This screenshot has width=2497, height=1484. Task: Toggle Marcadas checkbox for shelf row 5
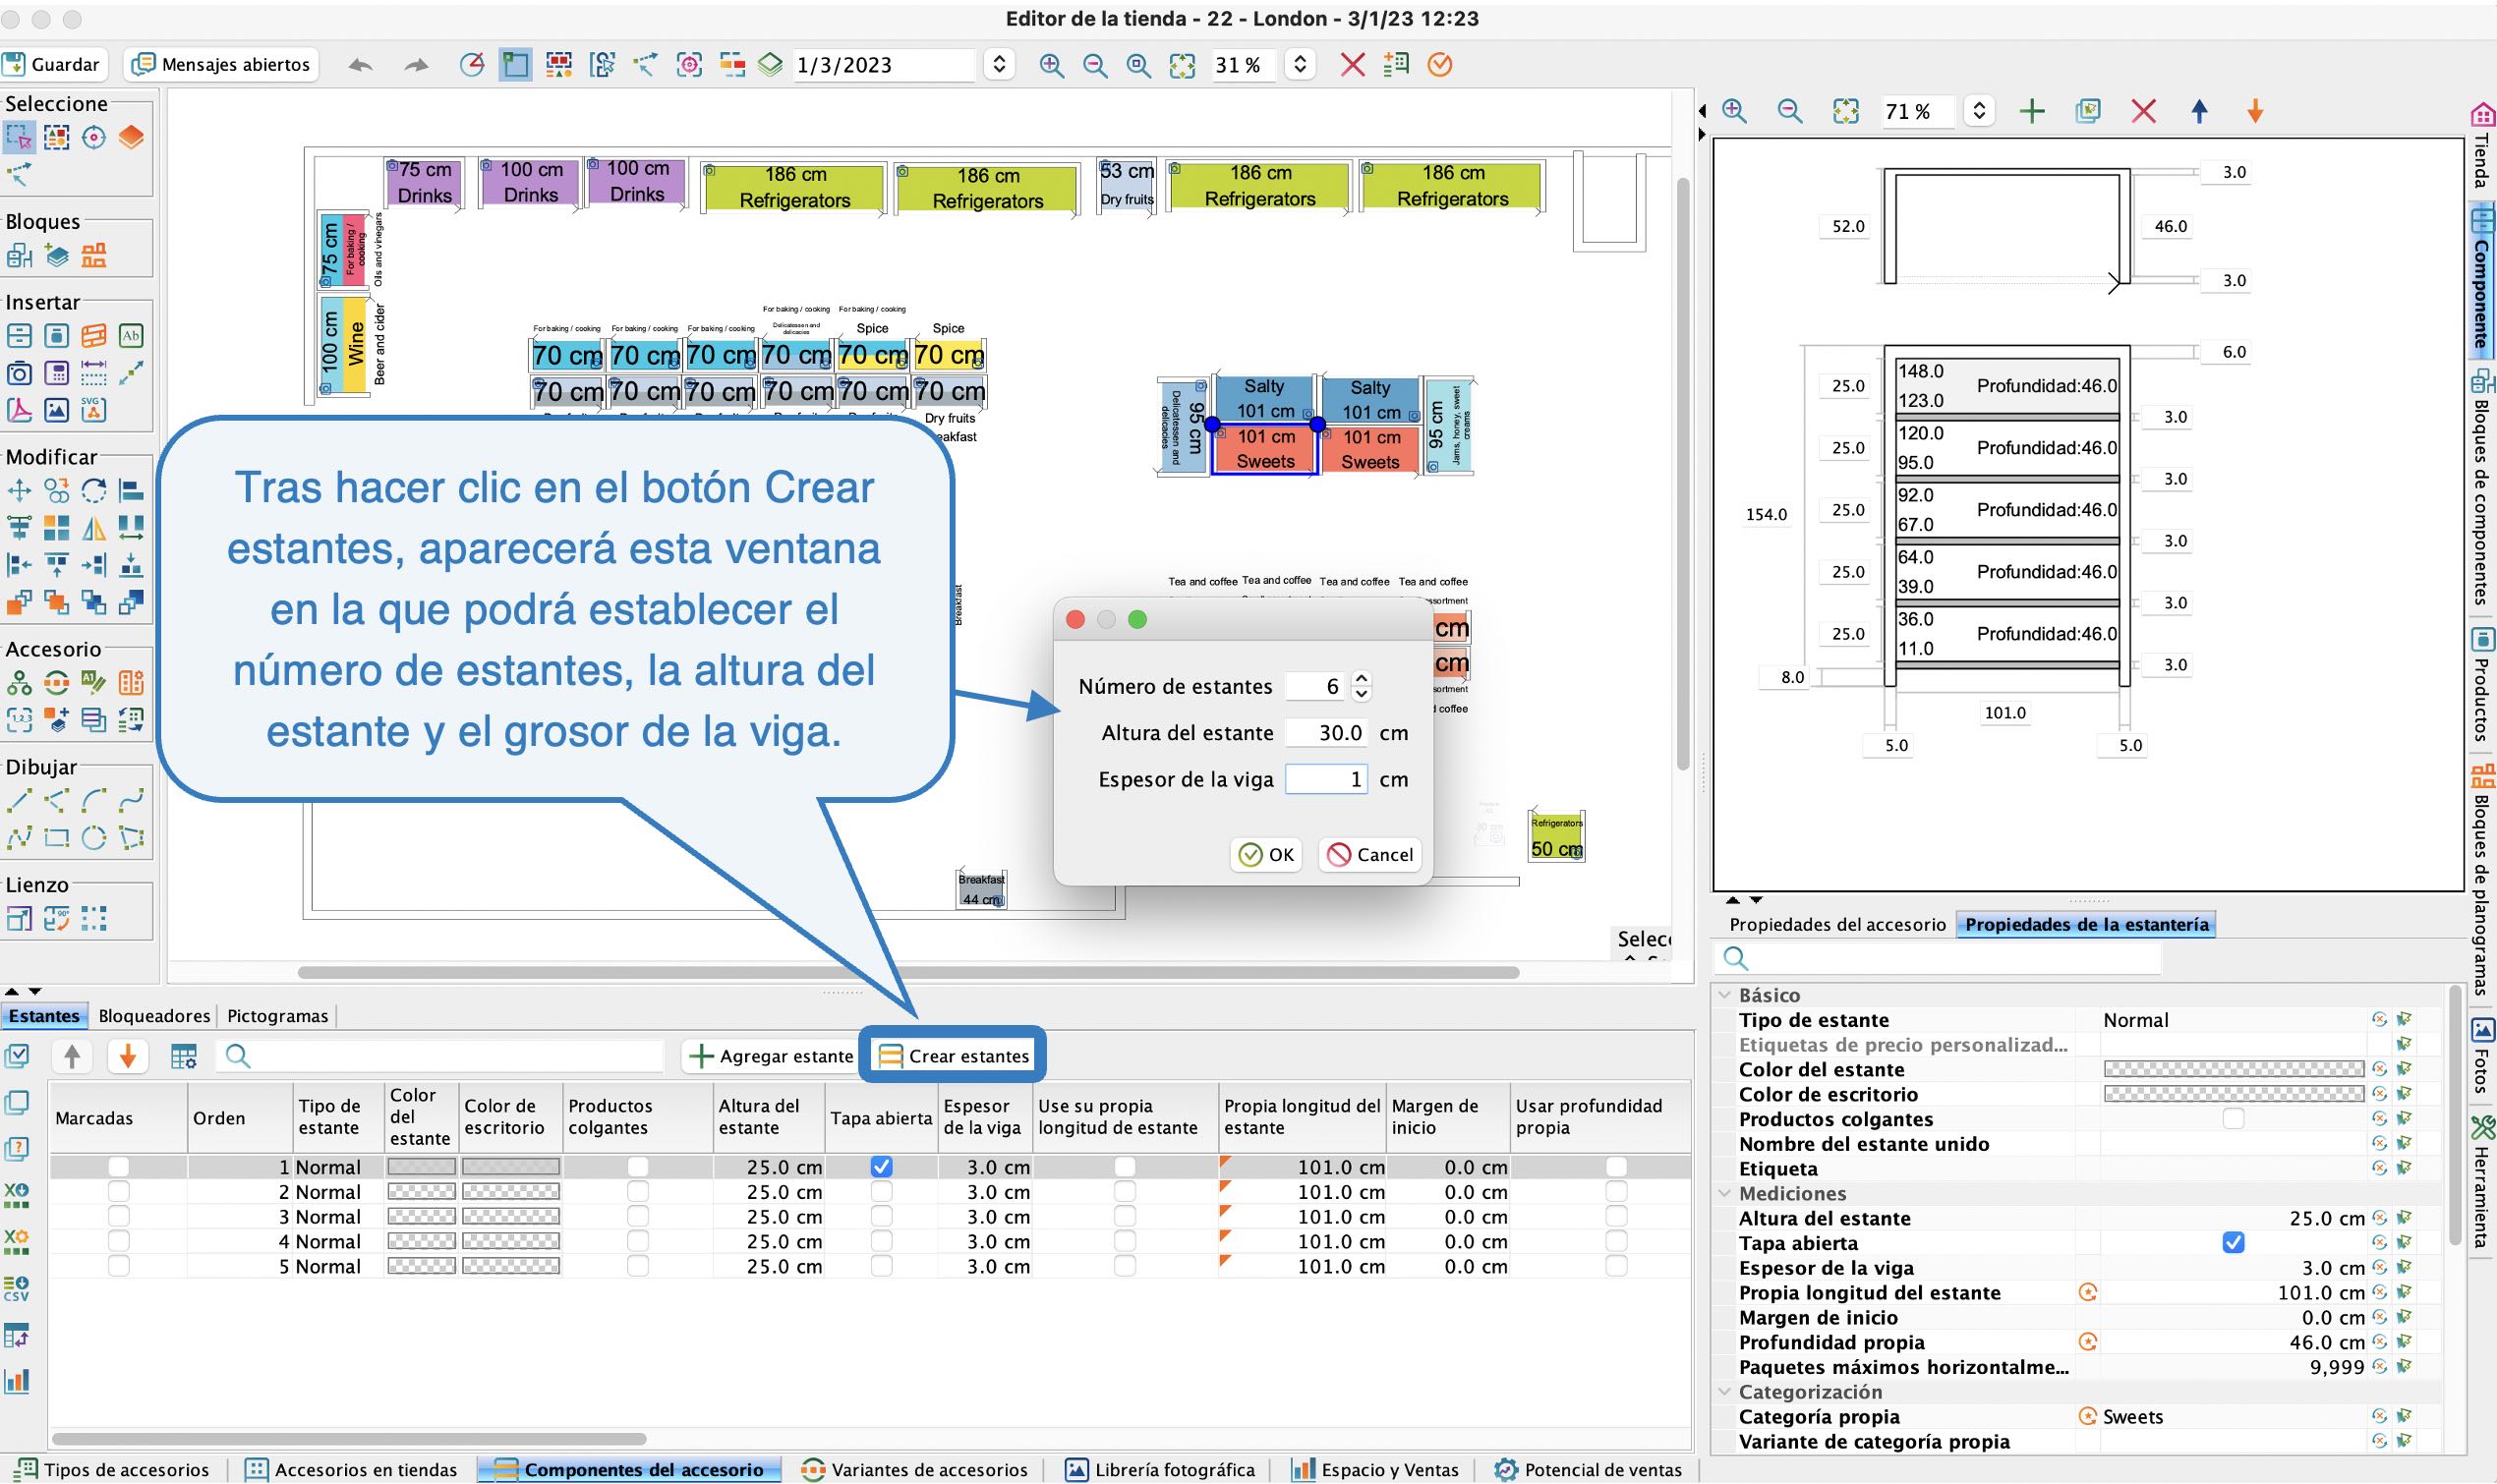tap(118, 1266)
